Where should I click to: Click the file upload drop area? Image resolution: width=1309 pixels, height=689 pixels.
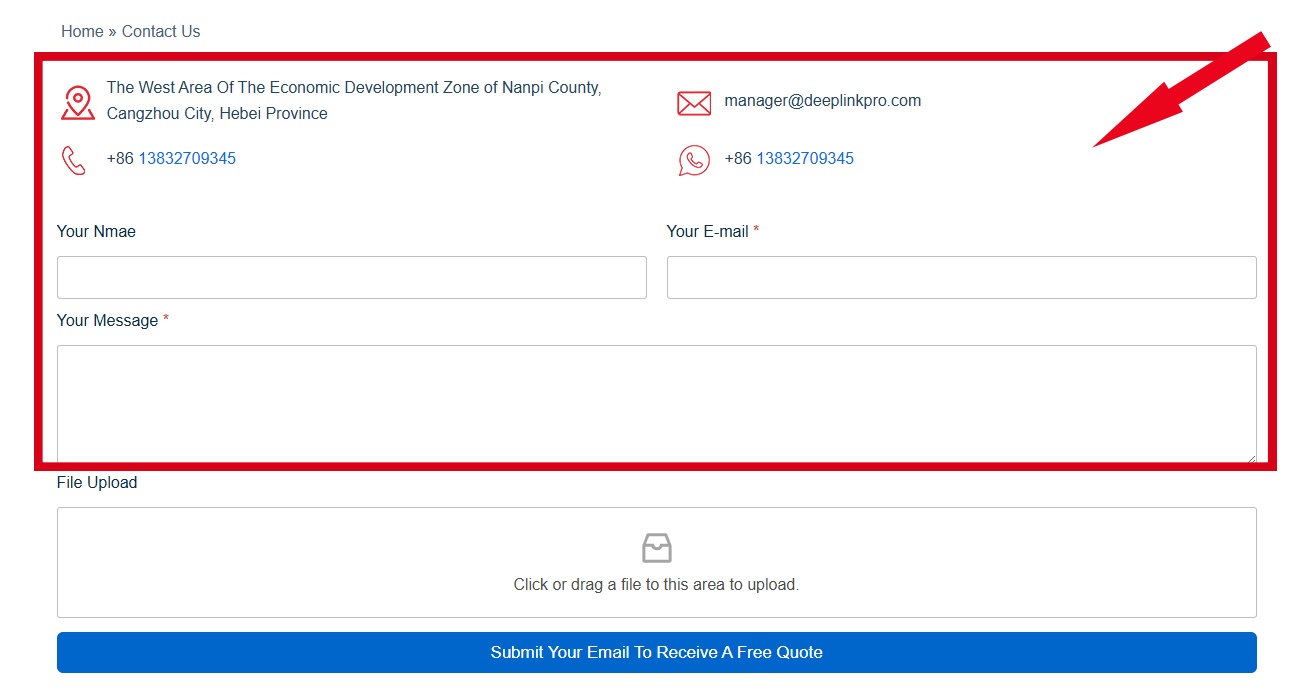(x=657, y=562)
